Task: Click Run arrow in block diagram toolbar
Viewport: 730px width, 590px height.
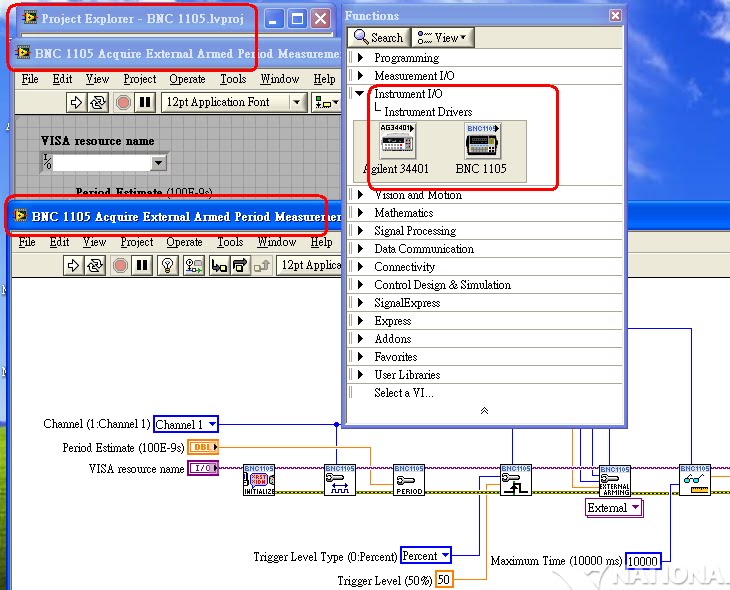Action: (x=73, y=265)
